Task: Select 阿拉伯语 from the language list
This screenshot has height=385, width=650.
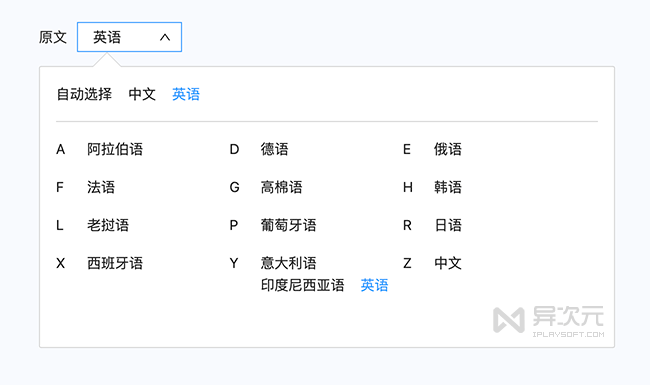Action: pos(115,149)
